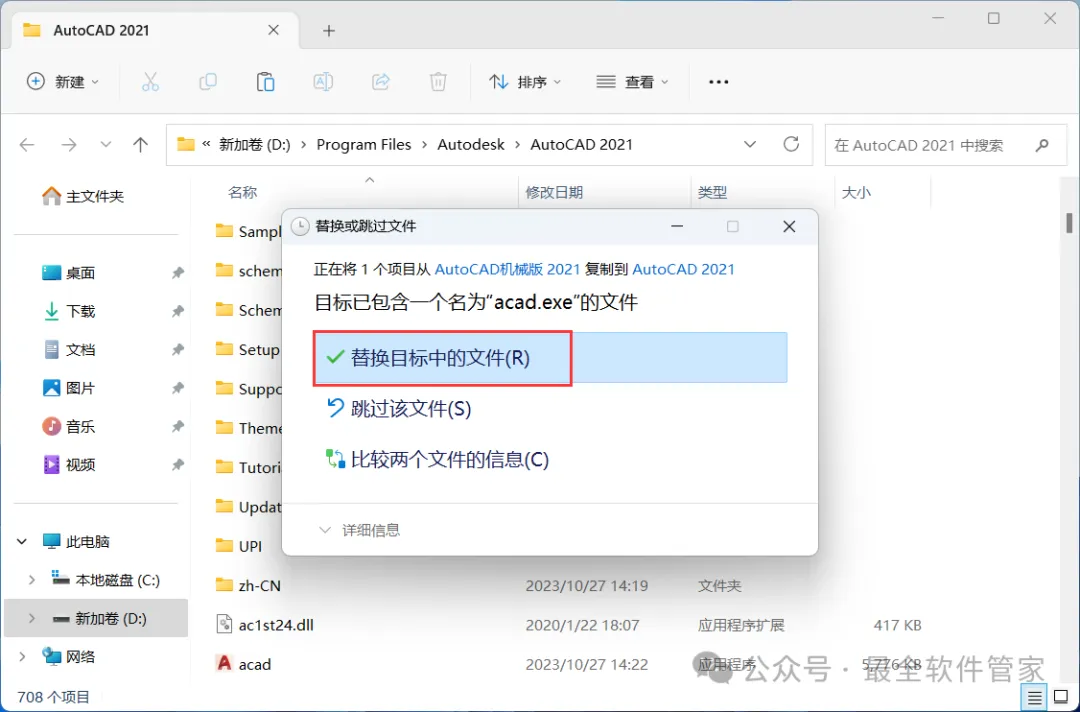This screenshot has height=712, width=1080.
Task: Click 比较两个文件的信息(C) compare option
Action: [x=438, y=459]
